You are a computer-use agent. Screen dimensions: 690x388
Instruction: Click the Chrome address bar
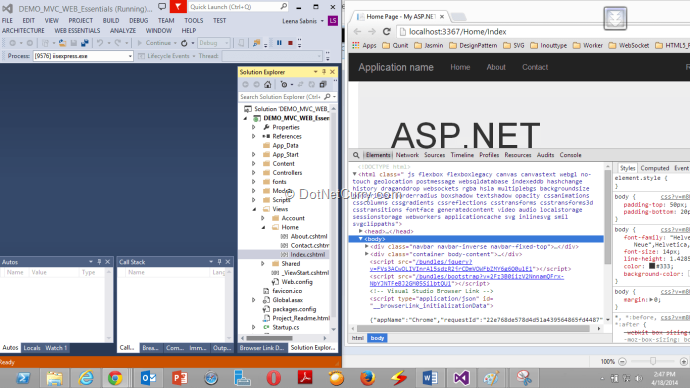[x=544, y=32]
